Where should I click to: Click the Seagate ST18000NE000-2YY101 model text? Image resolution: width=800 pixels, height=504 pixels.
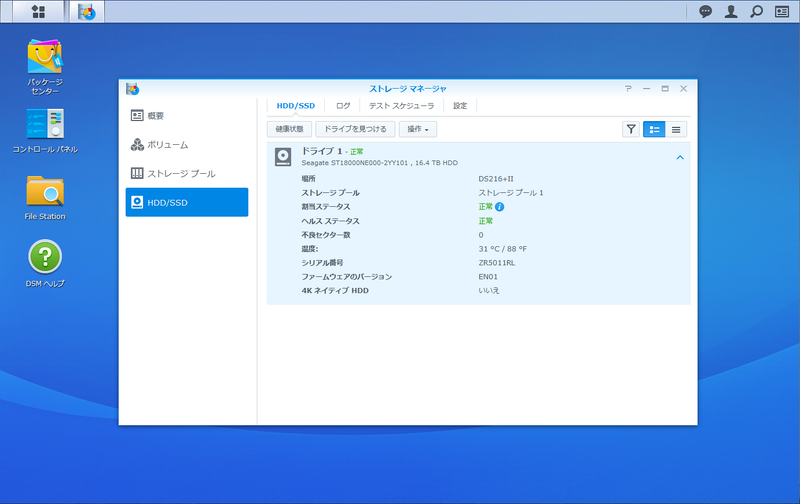tap(355, 163)
